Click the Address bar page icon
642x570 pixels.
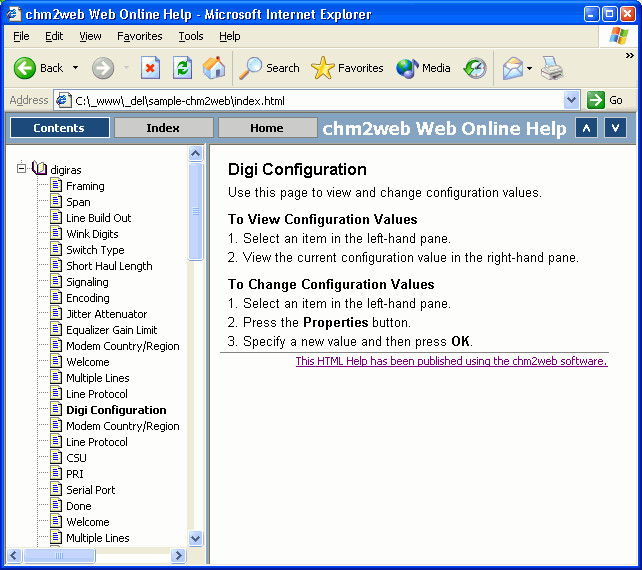[64, 100]
